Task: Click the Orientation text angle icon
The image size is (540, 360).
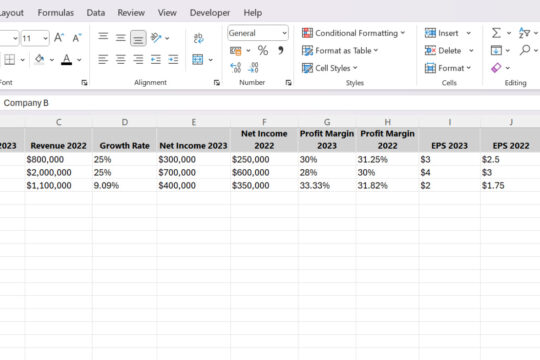Action: (156, 38)
